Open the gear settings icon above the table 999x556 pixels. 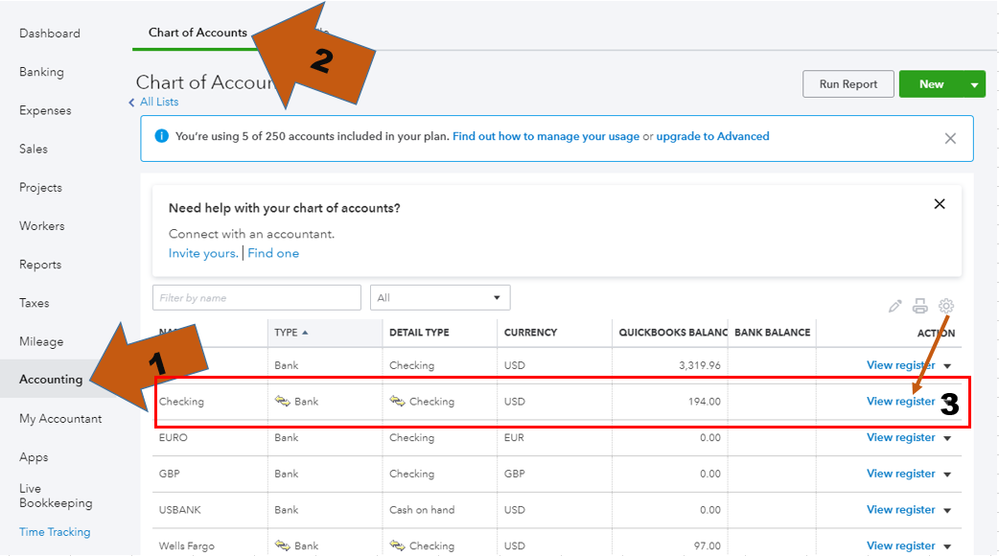[x=946, y=306]
